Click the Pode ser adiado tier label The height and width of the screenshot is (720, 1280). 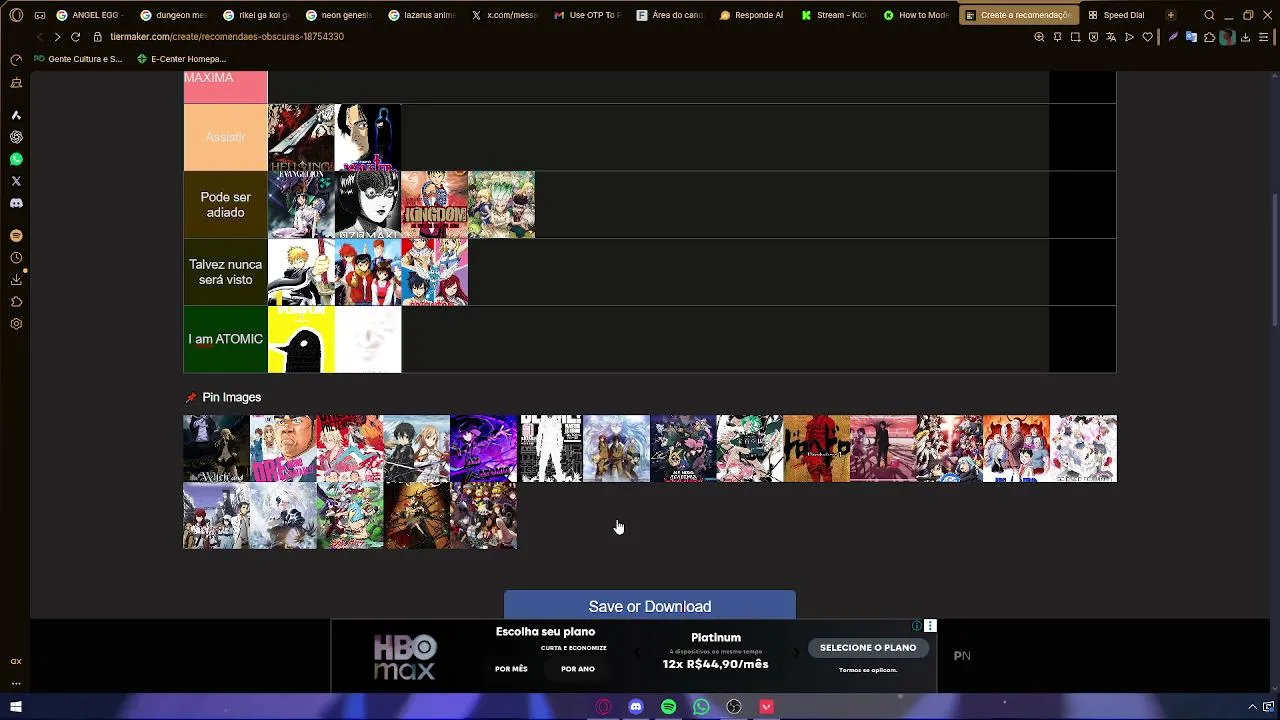point(225,205)
